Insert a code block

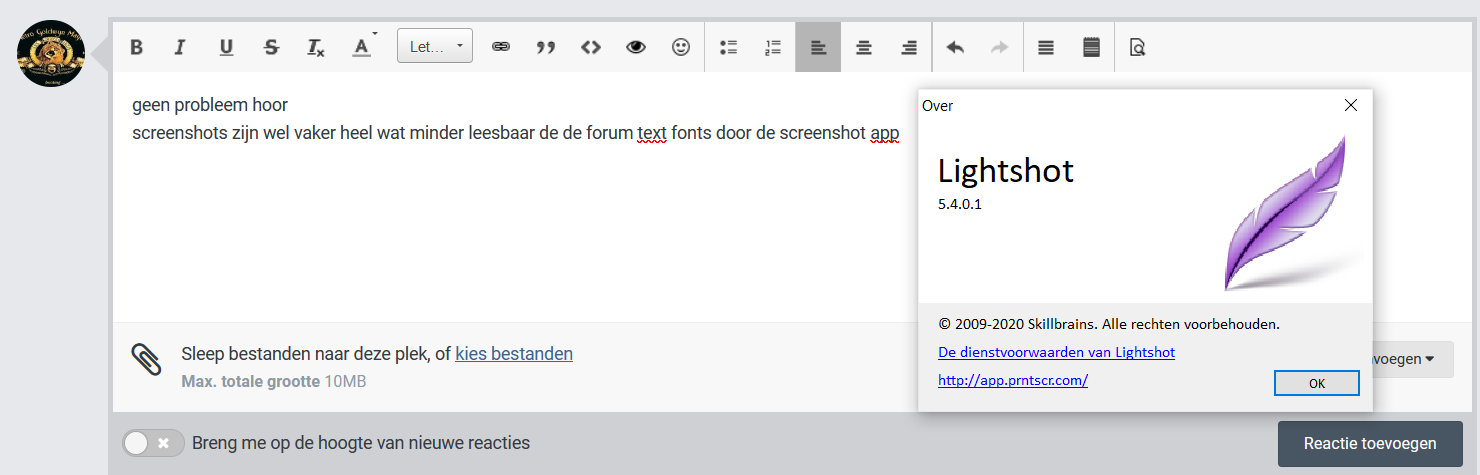tap(591, 47)
